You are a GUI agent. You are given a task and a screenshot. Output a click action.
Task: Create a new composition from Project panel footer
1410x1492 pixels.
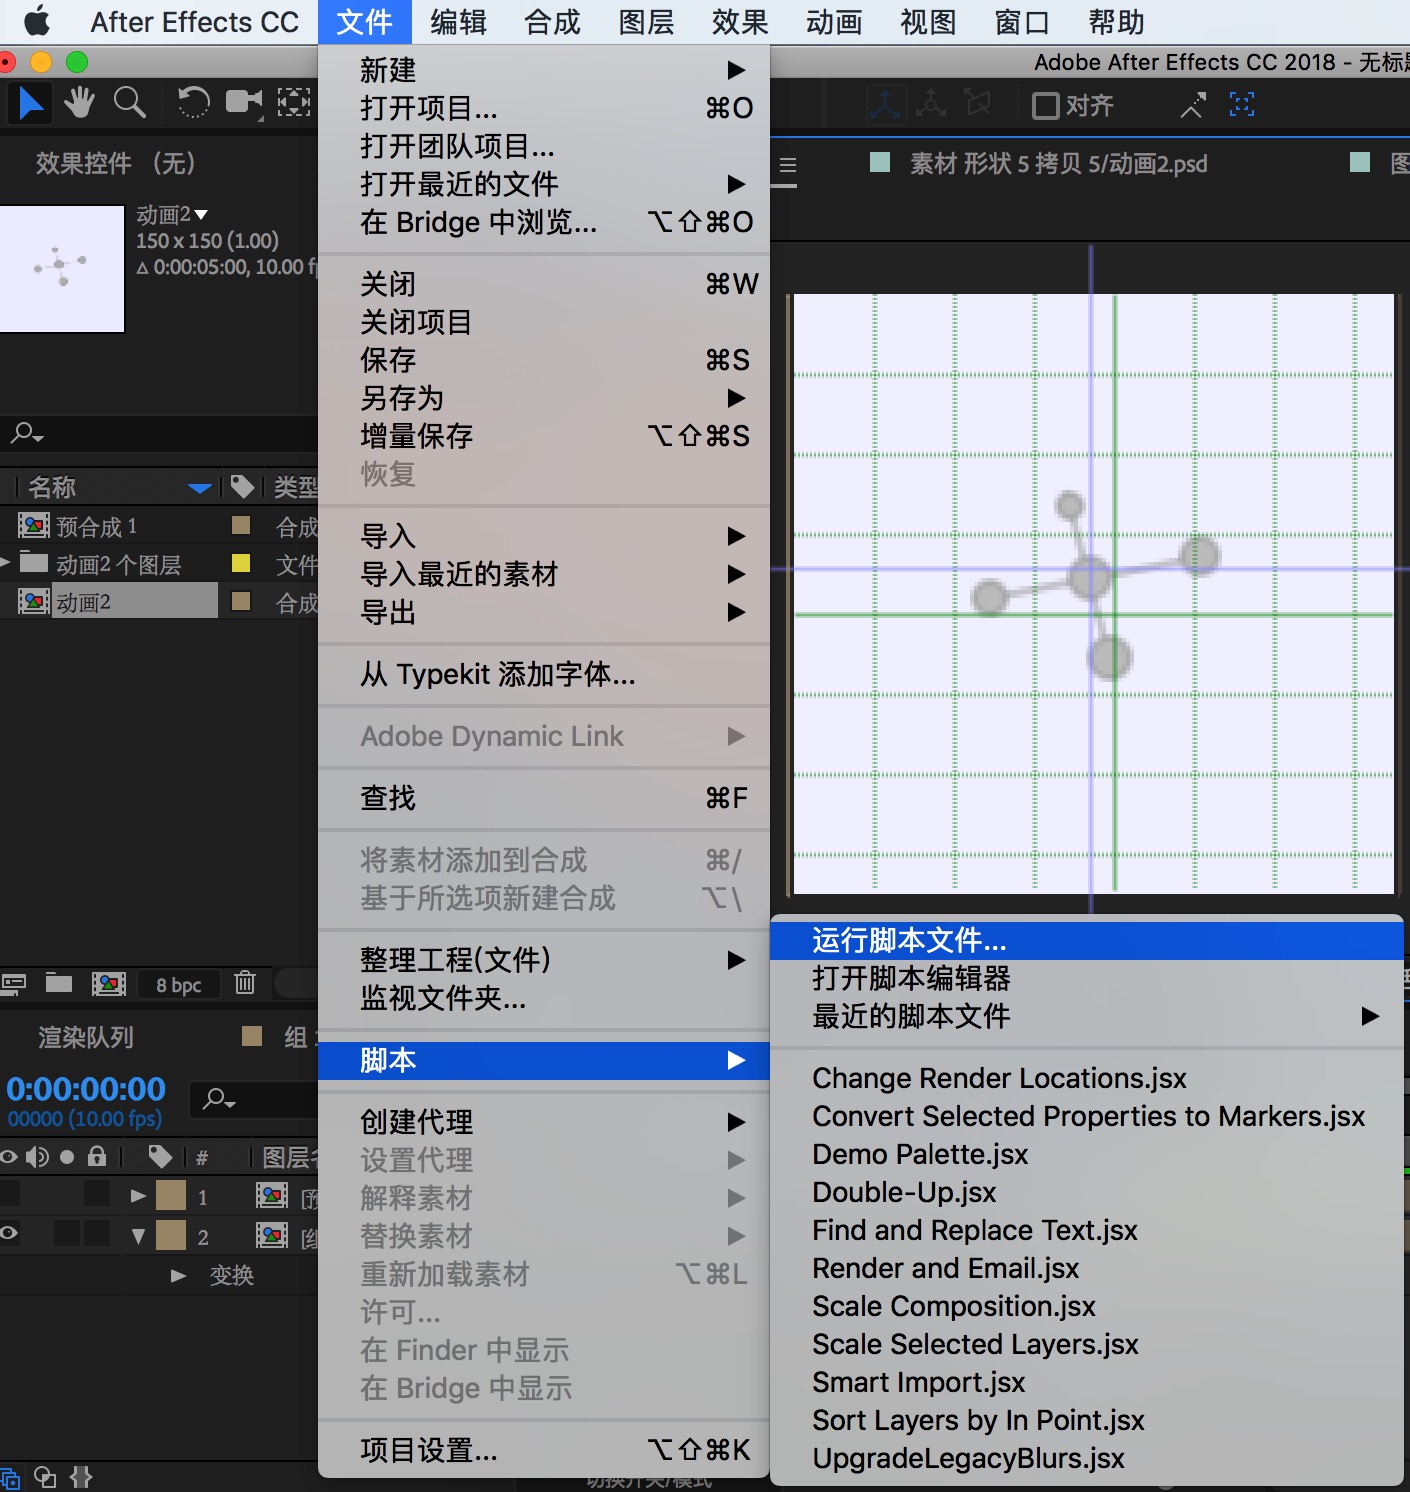(109, 984)
